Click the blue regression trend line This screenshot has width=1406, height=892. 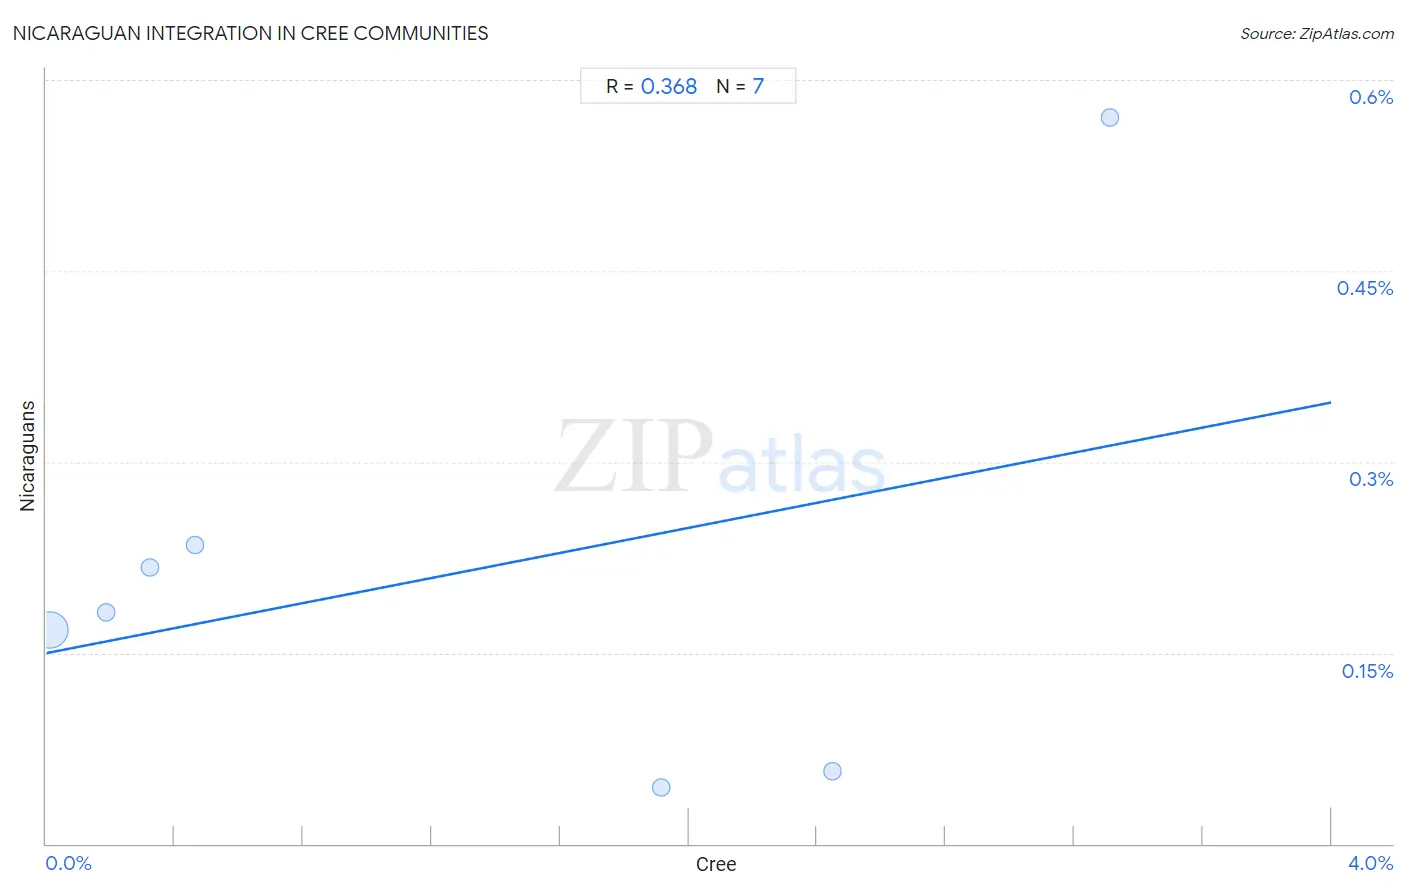point(688,527)
